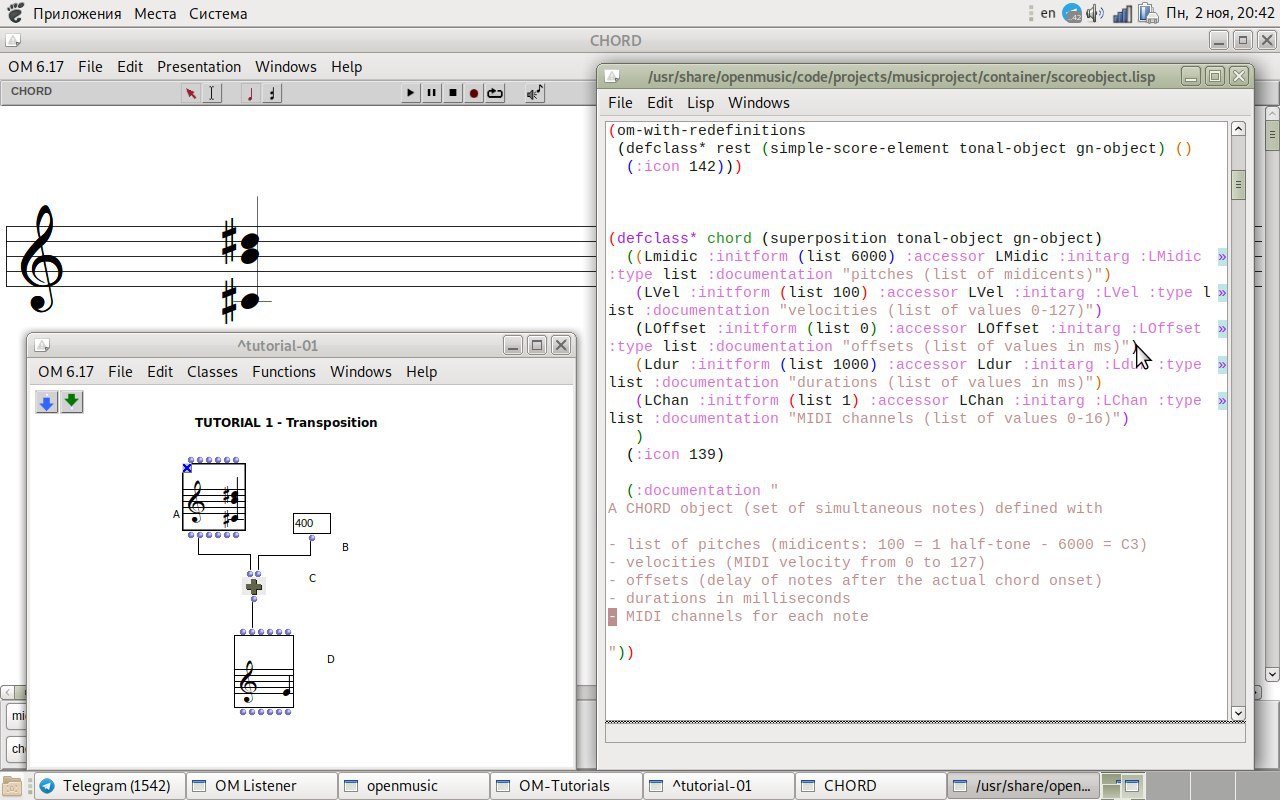Screen dimensions: 1280x800
Task: Click the battery power tray icon
Action: (x=1147, y=13)
